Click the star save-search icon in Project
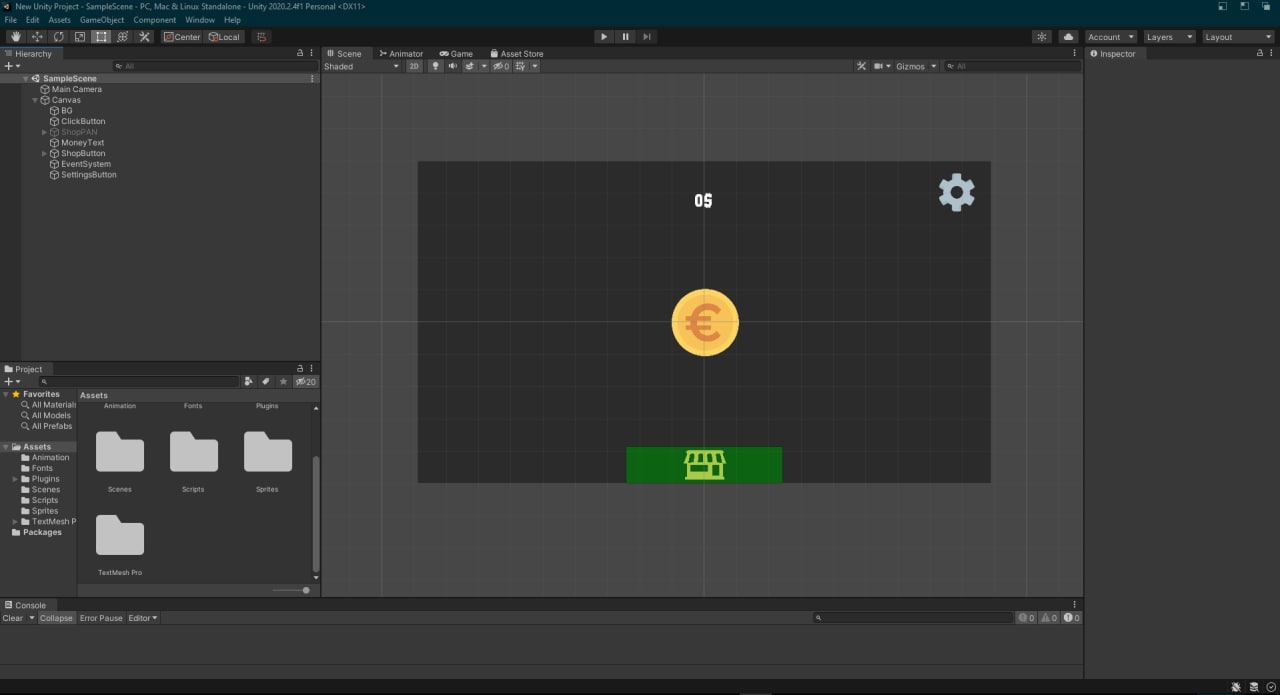The width and height of the screenshot is (1280, 695). click(283, 381)
